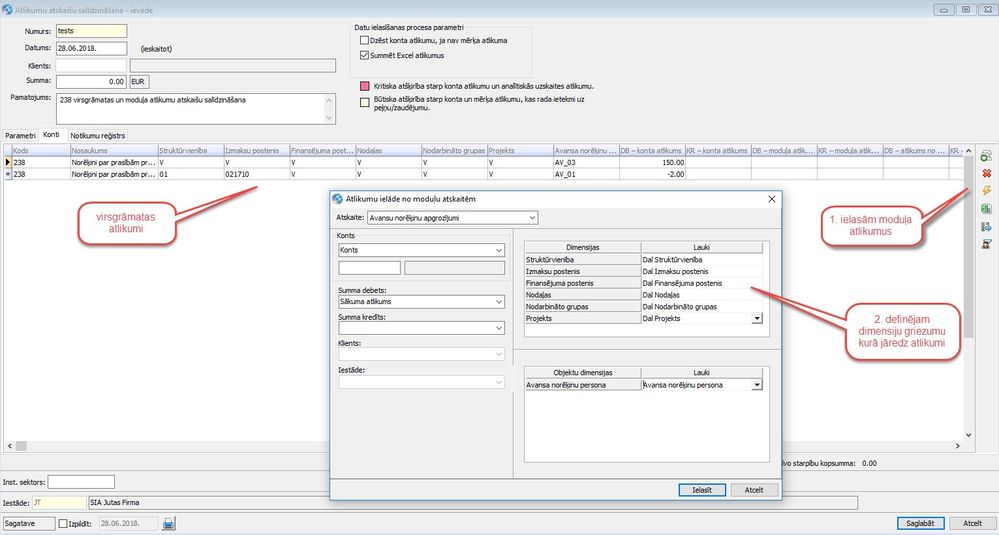Viewport: 999px width, 535px height.
Task: Click the red X delete row icon
Action: [x=985, y=174]
